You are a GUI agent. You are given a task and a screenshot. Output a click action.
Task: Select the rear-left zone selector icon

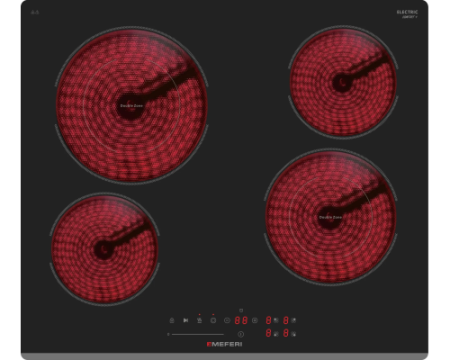276,320
